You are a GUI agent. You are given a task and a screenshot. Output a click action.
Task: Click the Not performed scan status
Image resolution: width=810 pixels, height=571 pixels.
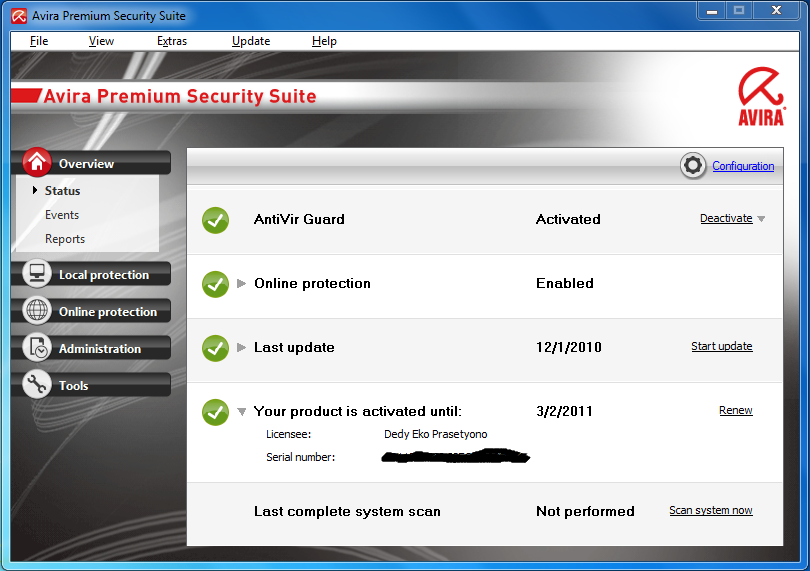tap(585, 511)
